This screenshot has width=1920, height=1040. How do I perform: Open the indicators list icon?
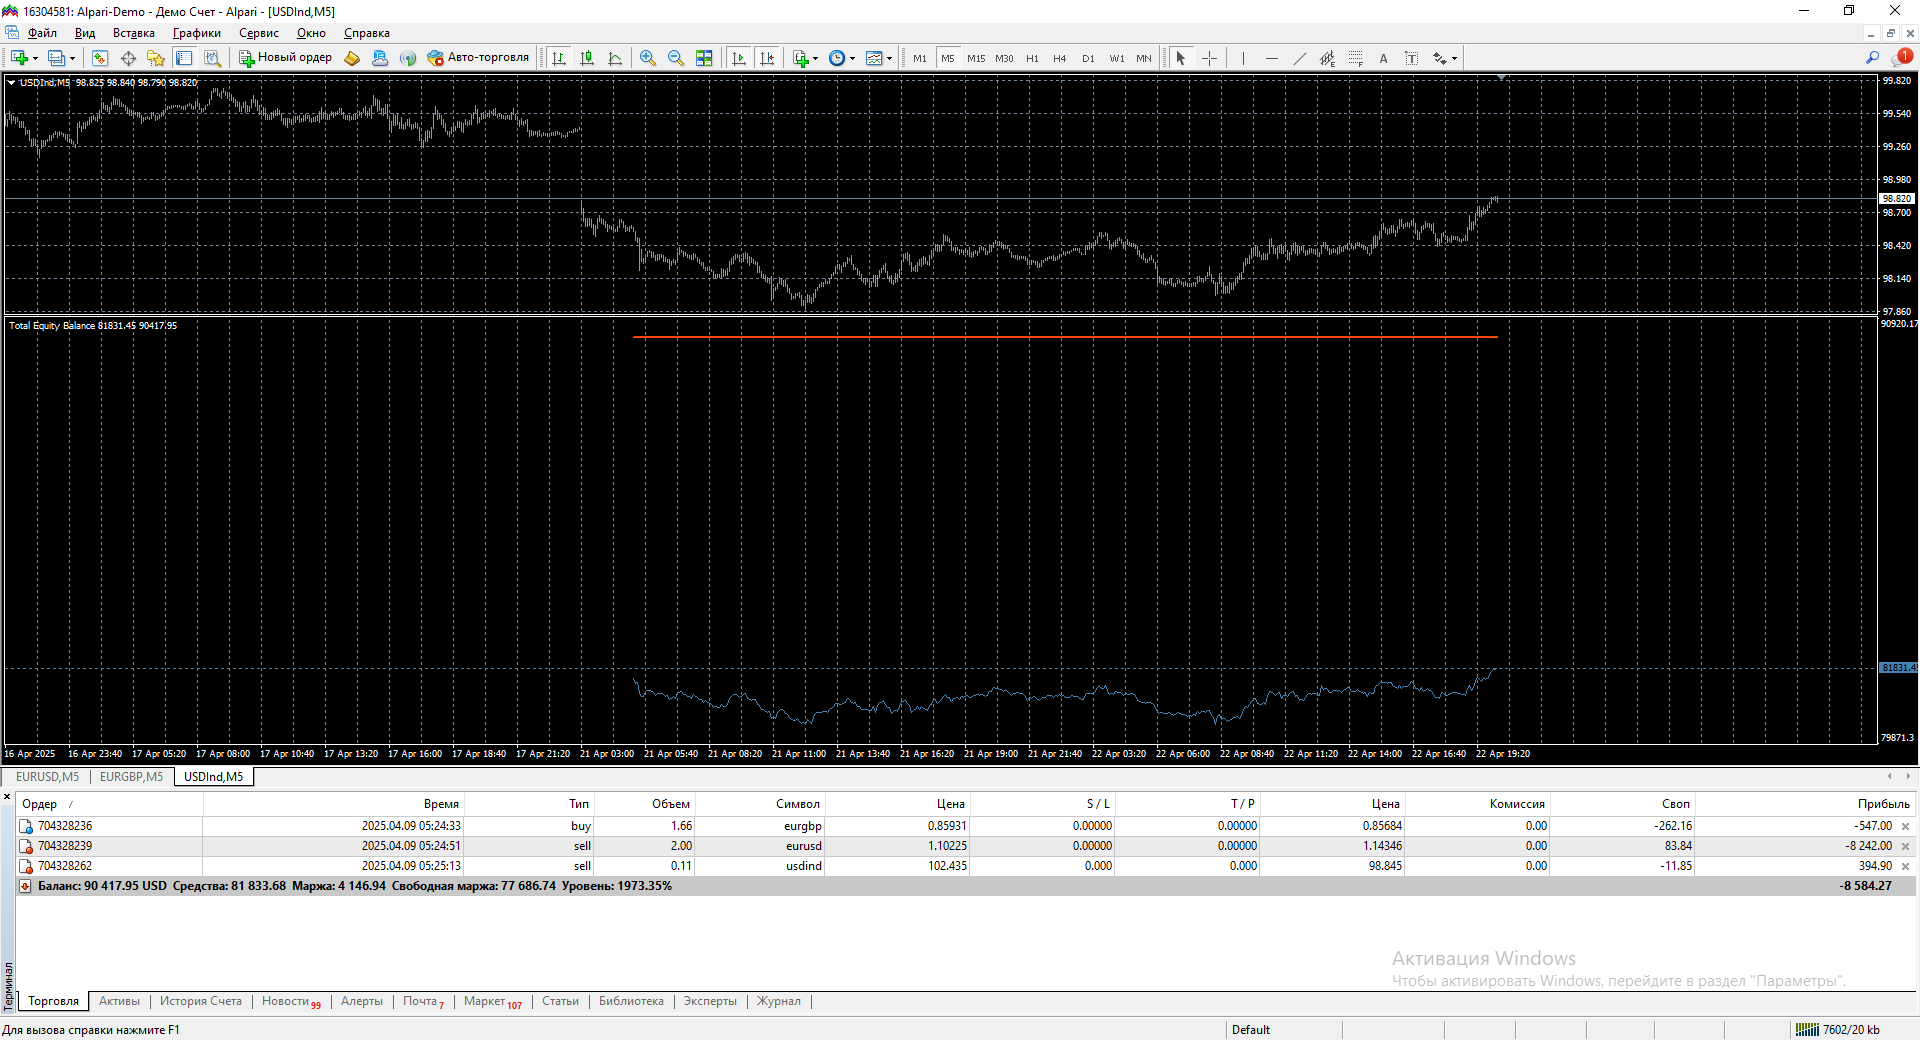tap(800, 58)
